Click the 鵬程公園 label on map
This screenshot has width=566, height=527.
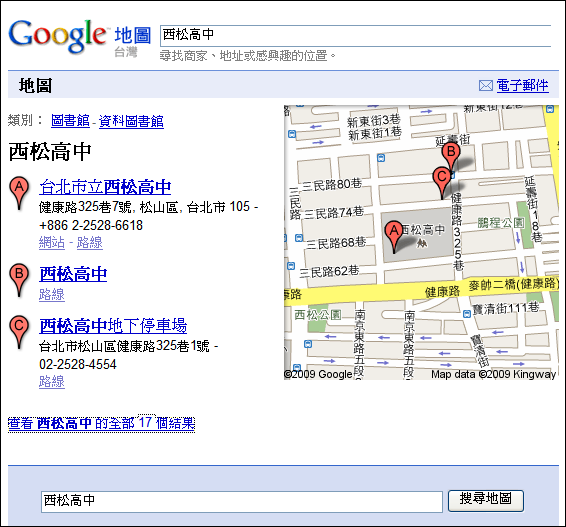coord(501,223)
